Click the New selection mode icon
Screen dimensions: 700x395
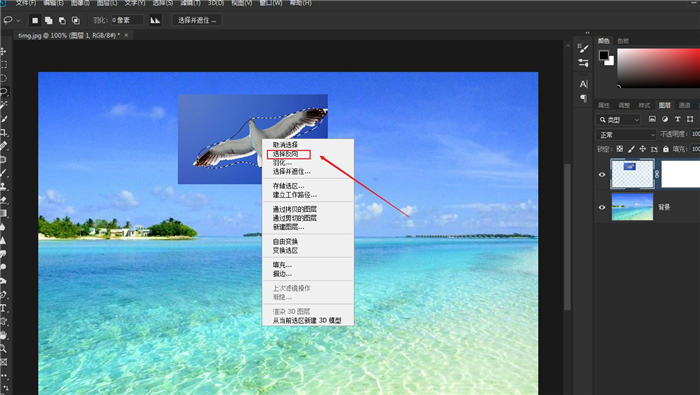tap(35, 20)
